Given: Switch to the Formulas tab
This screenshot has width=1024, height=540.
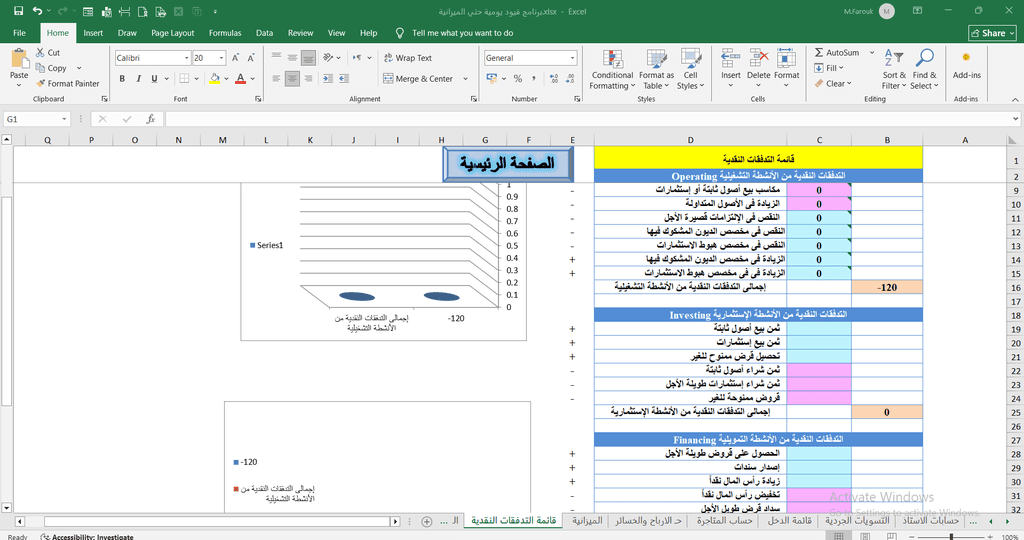Looking at the screenshot, I should pos(225,33).
